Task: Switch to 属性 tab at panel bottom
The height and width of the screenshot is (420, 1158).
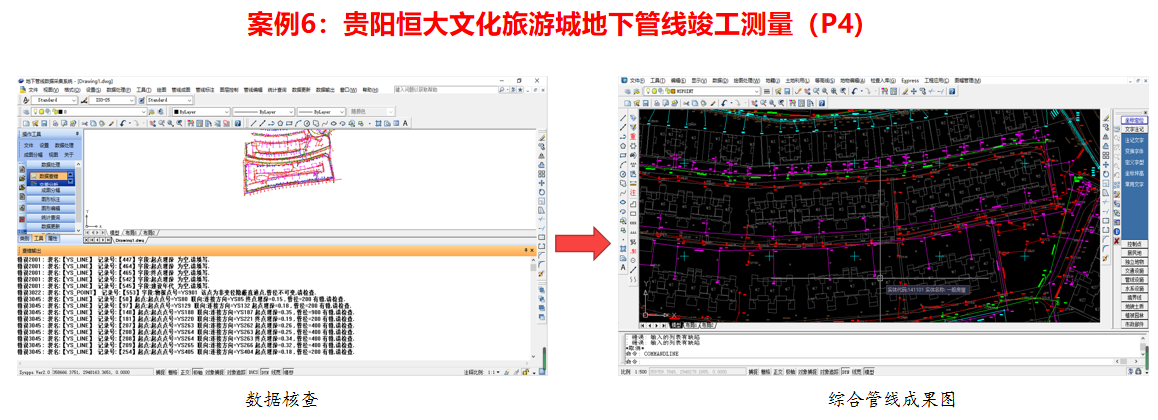Action: coord(52,238)
